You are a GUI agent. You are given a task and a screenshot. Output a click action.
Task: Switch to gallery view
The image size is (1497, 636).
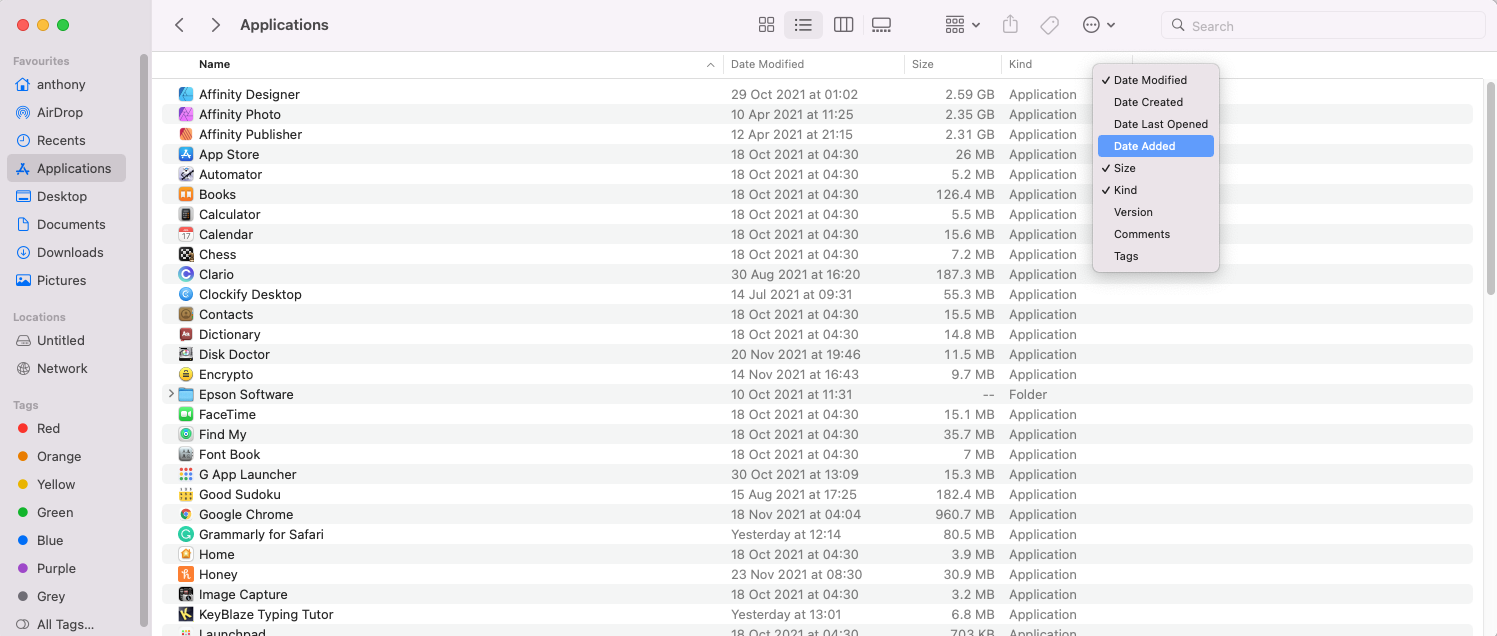pos(881,25)
